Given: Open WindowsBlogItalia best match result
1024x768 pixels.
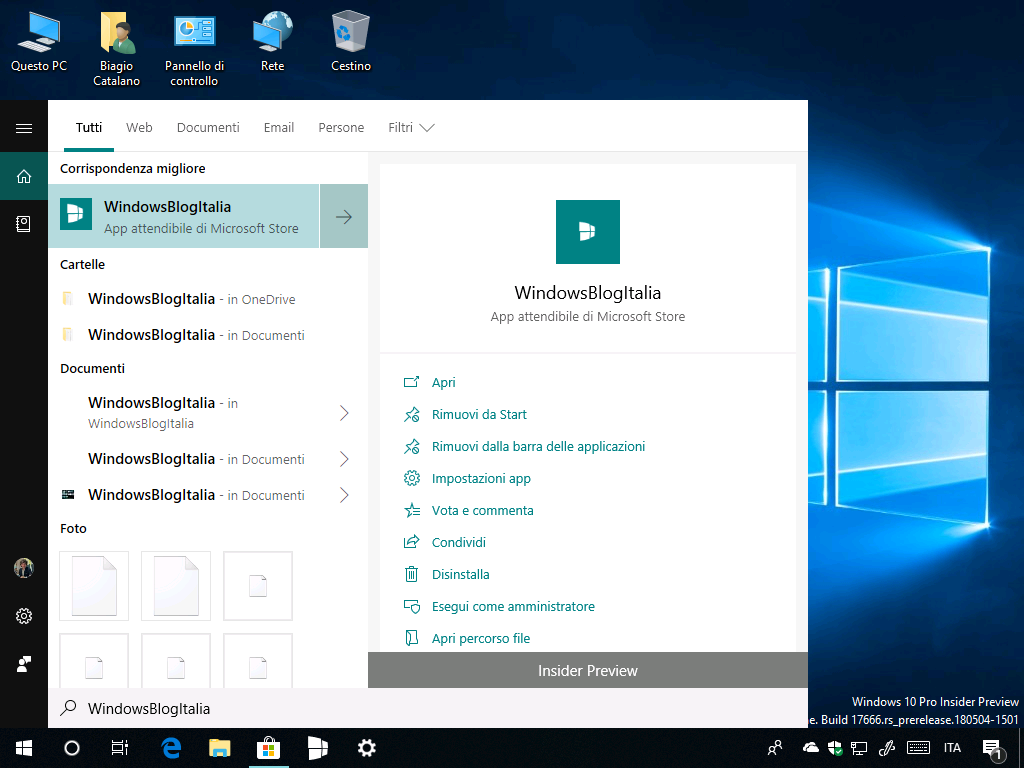Looking at the screenshot, I should point(184,216).
